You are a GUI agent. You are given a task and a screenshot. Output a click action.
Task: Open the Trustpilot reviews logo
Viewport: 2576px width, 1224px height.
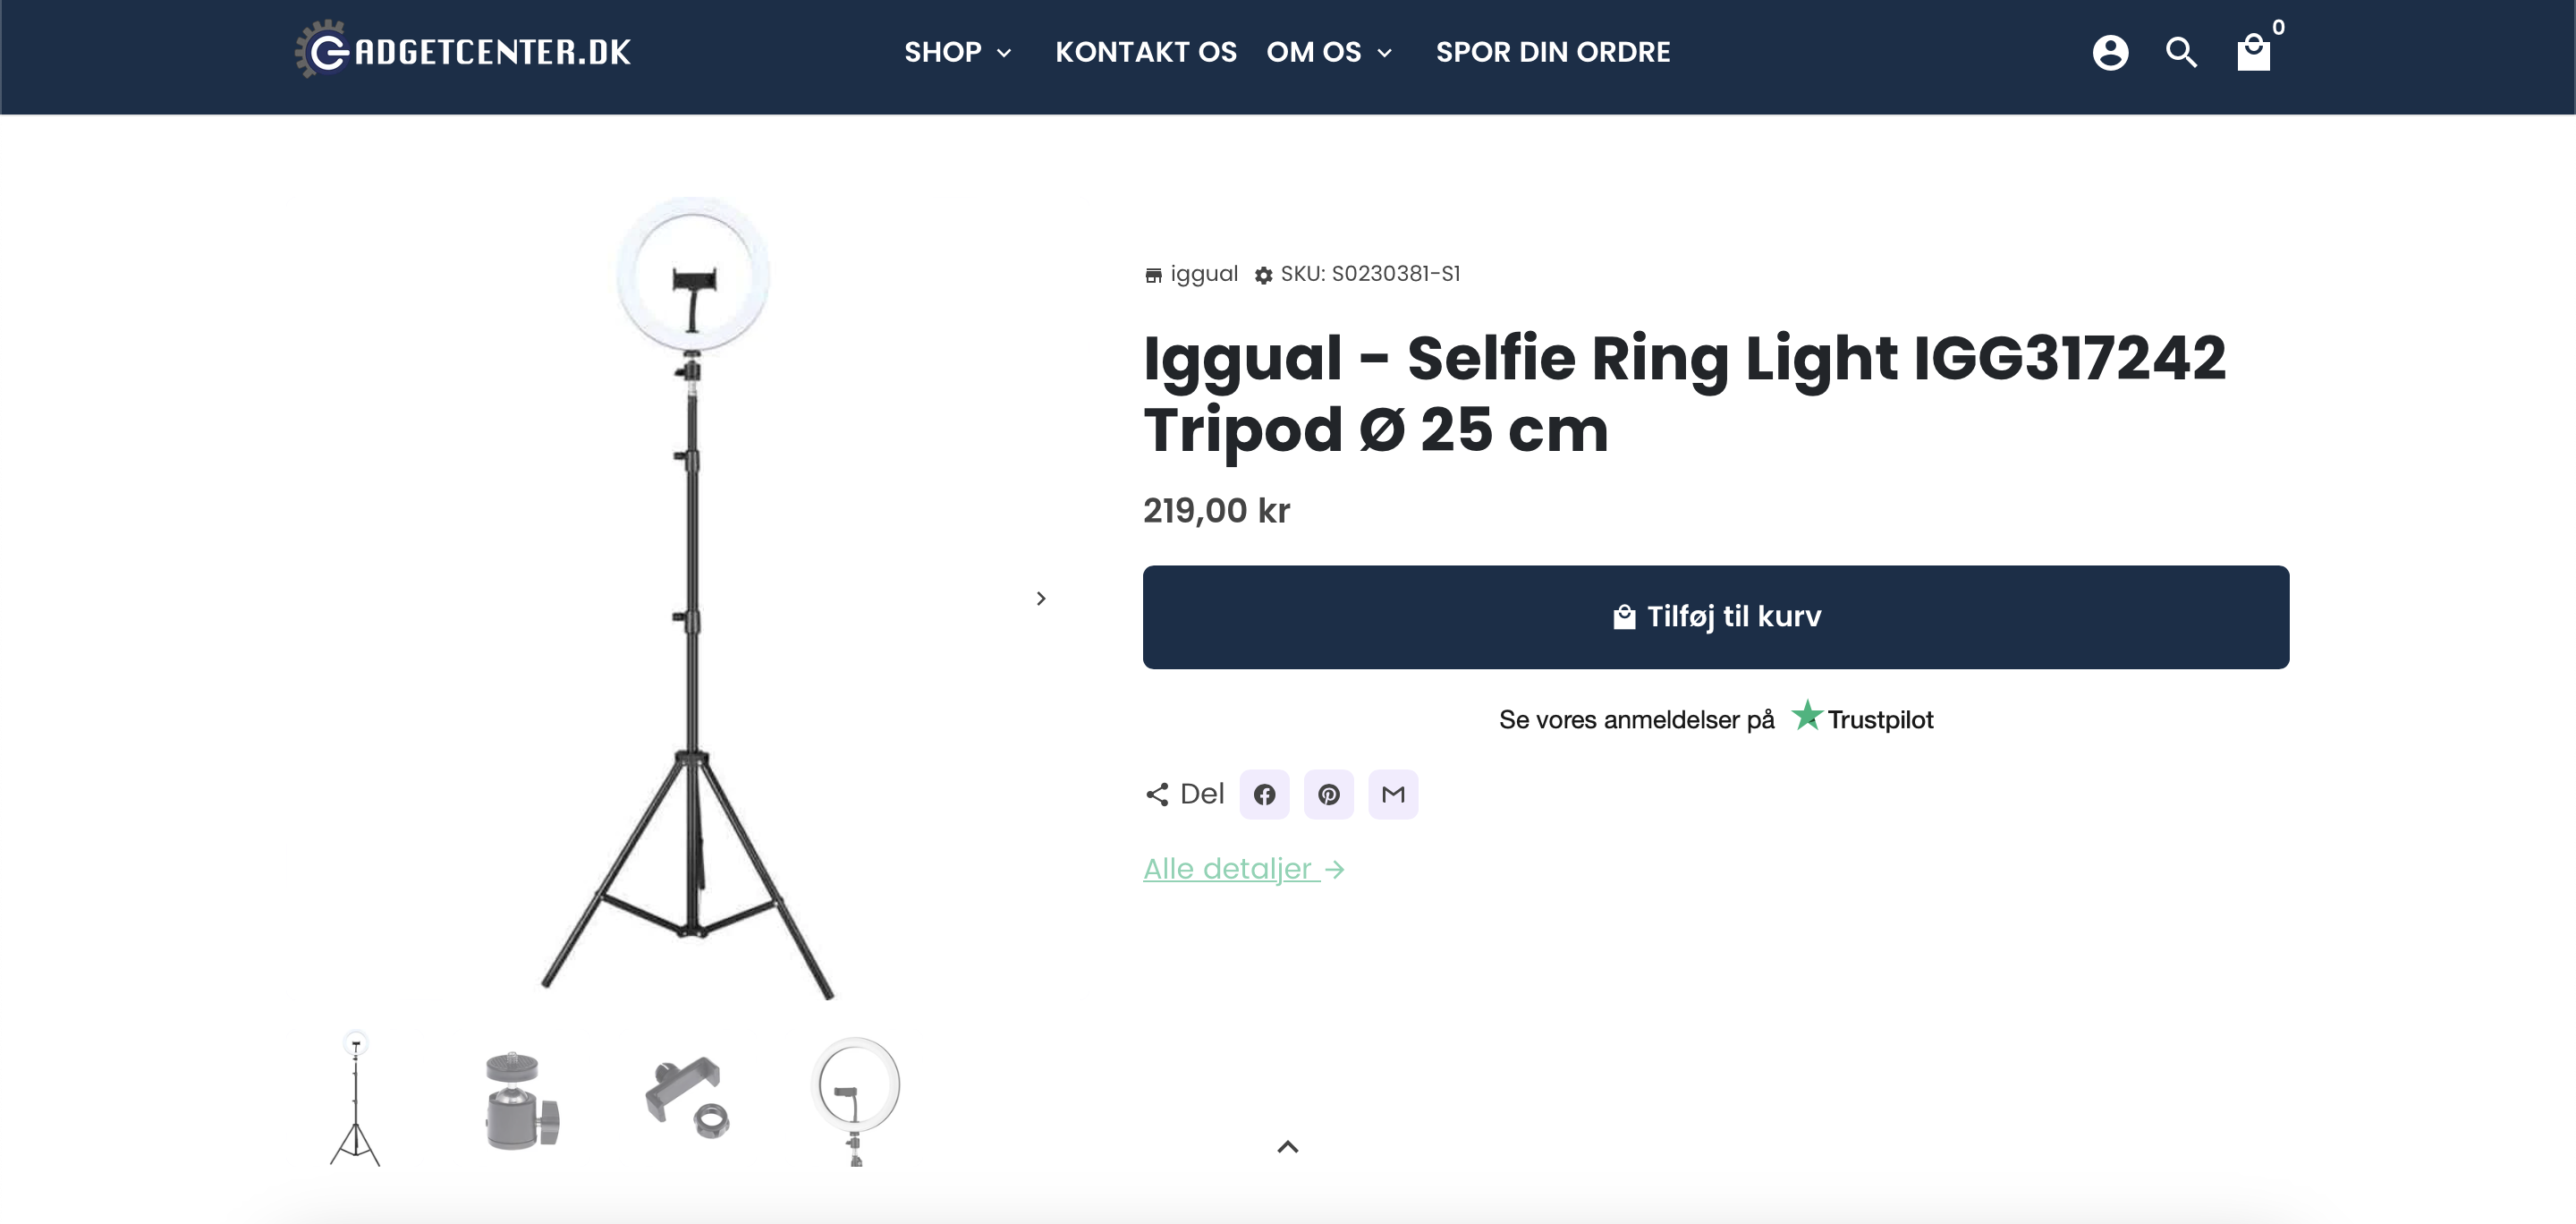click(1862, 718)
